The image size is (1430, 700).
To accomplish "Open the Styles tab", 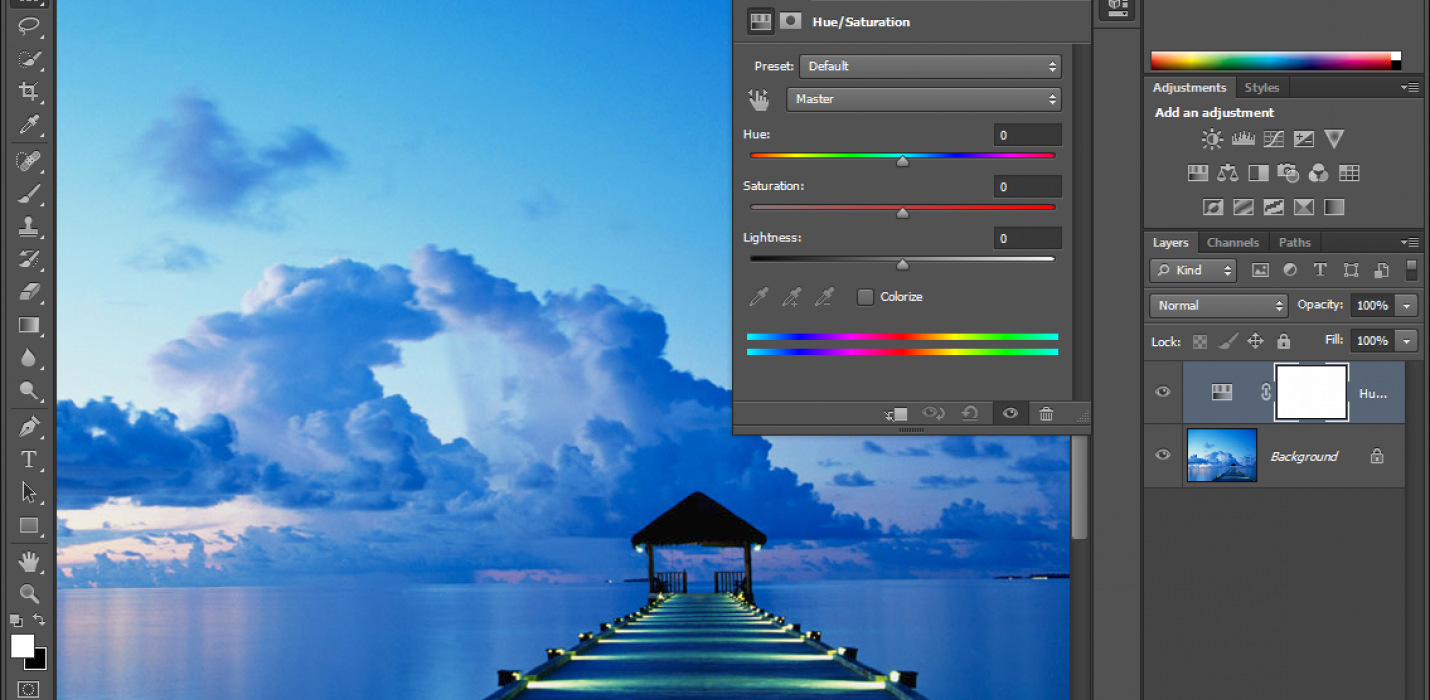I will point(1262,87).
